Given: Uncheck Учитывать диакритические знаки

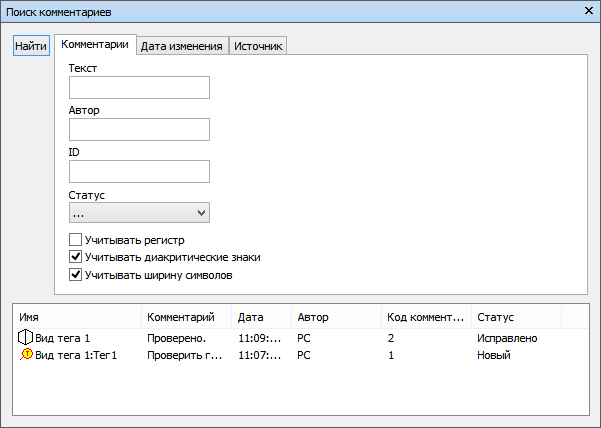Looking at the screenshot, I should 76,257.
